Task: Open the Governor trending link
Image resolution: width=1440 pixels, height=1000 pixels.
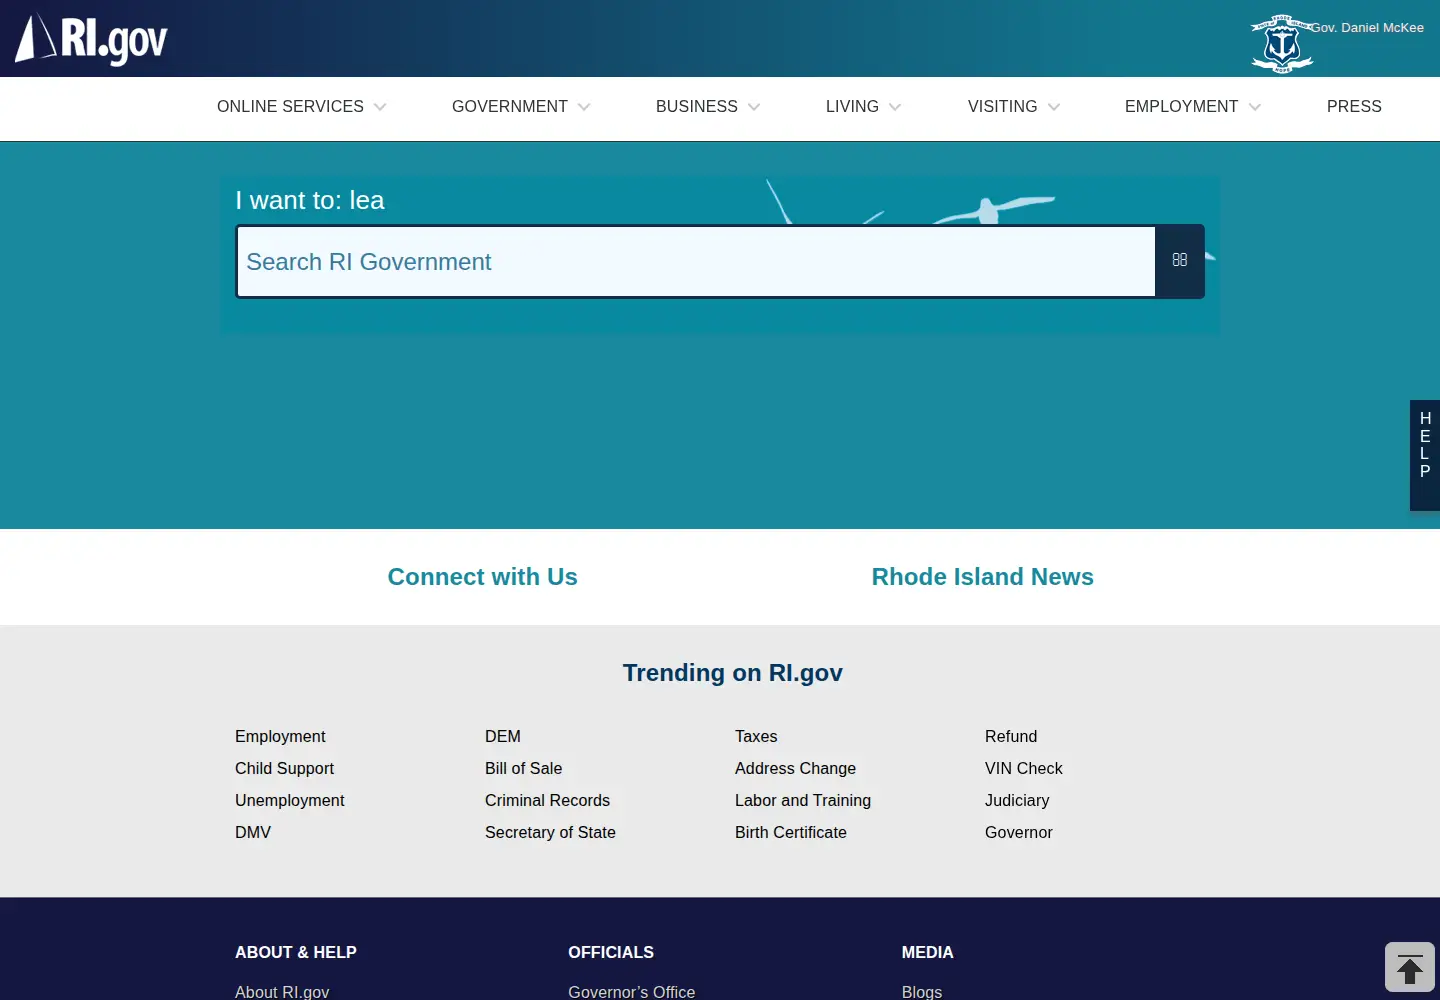Action: [x=1019, y=832]
